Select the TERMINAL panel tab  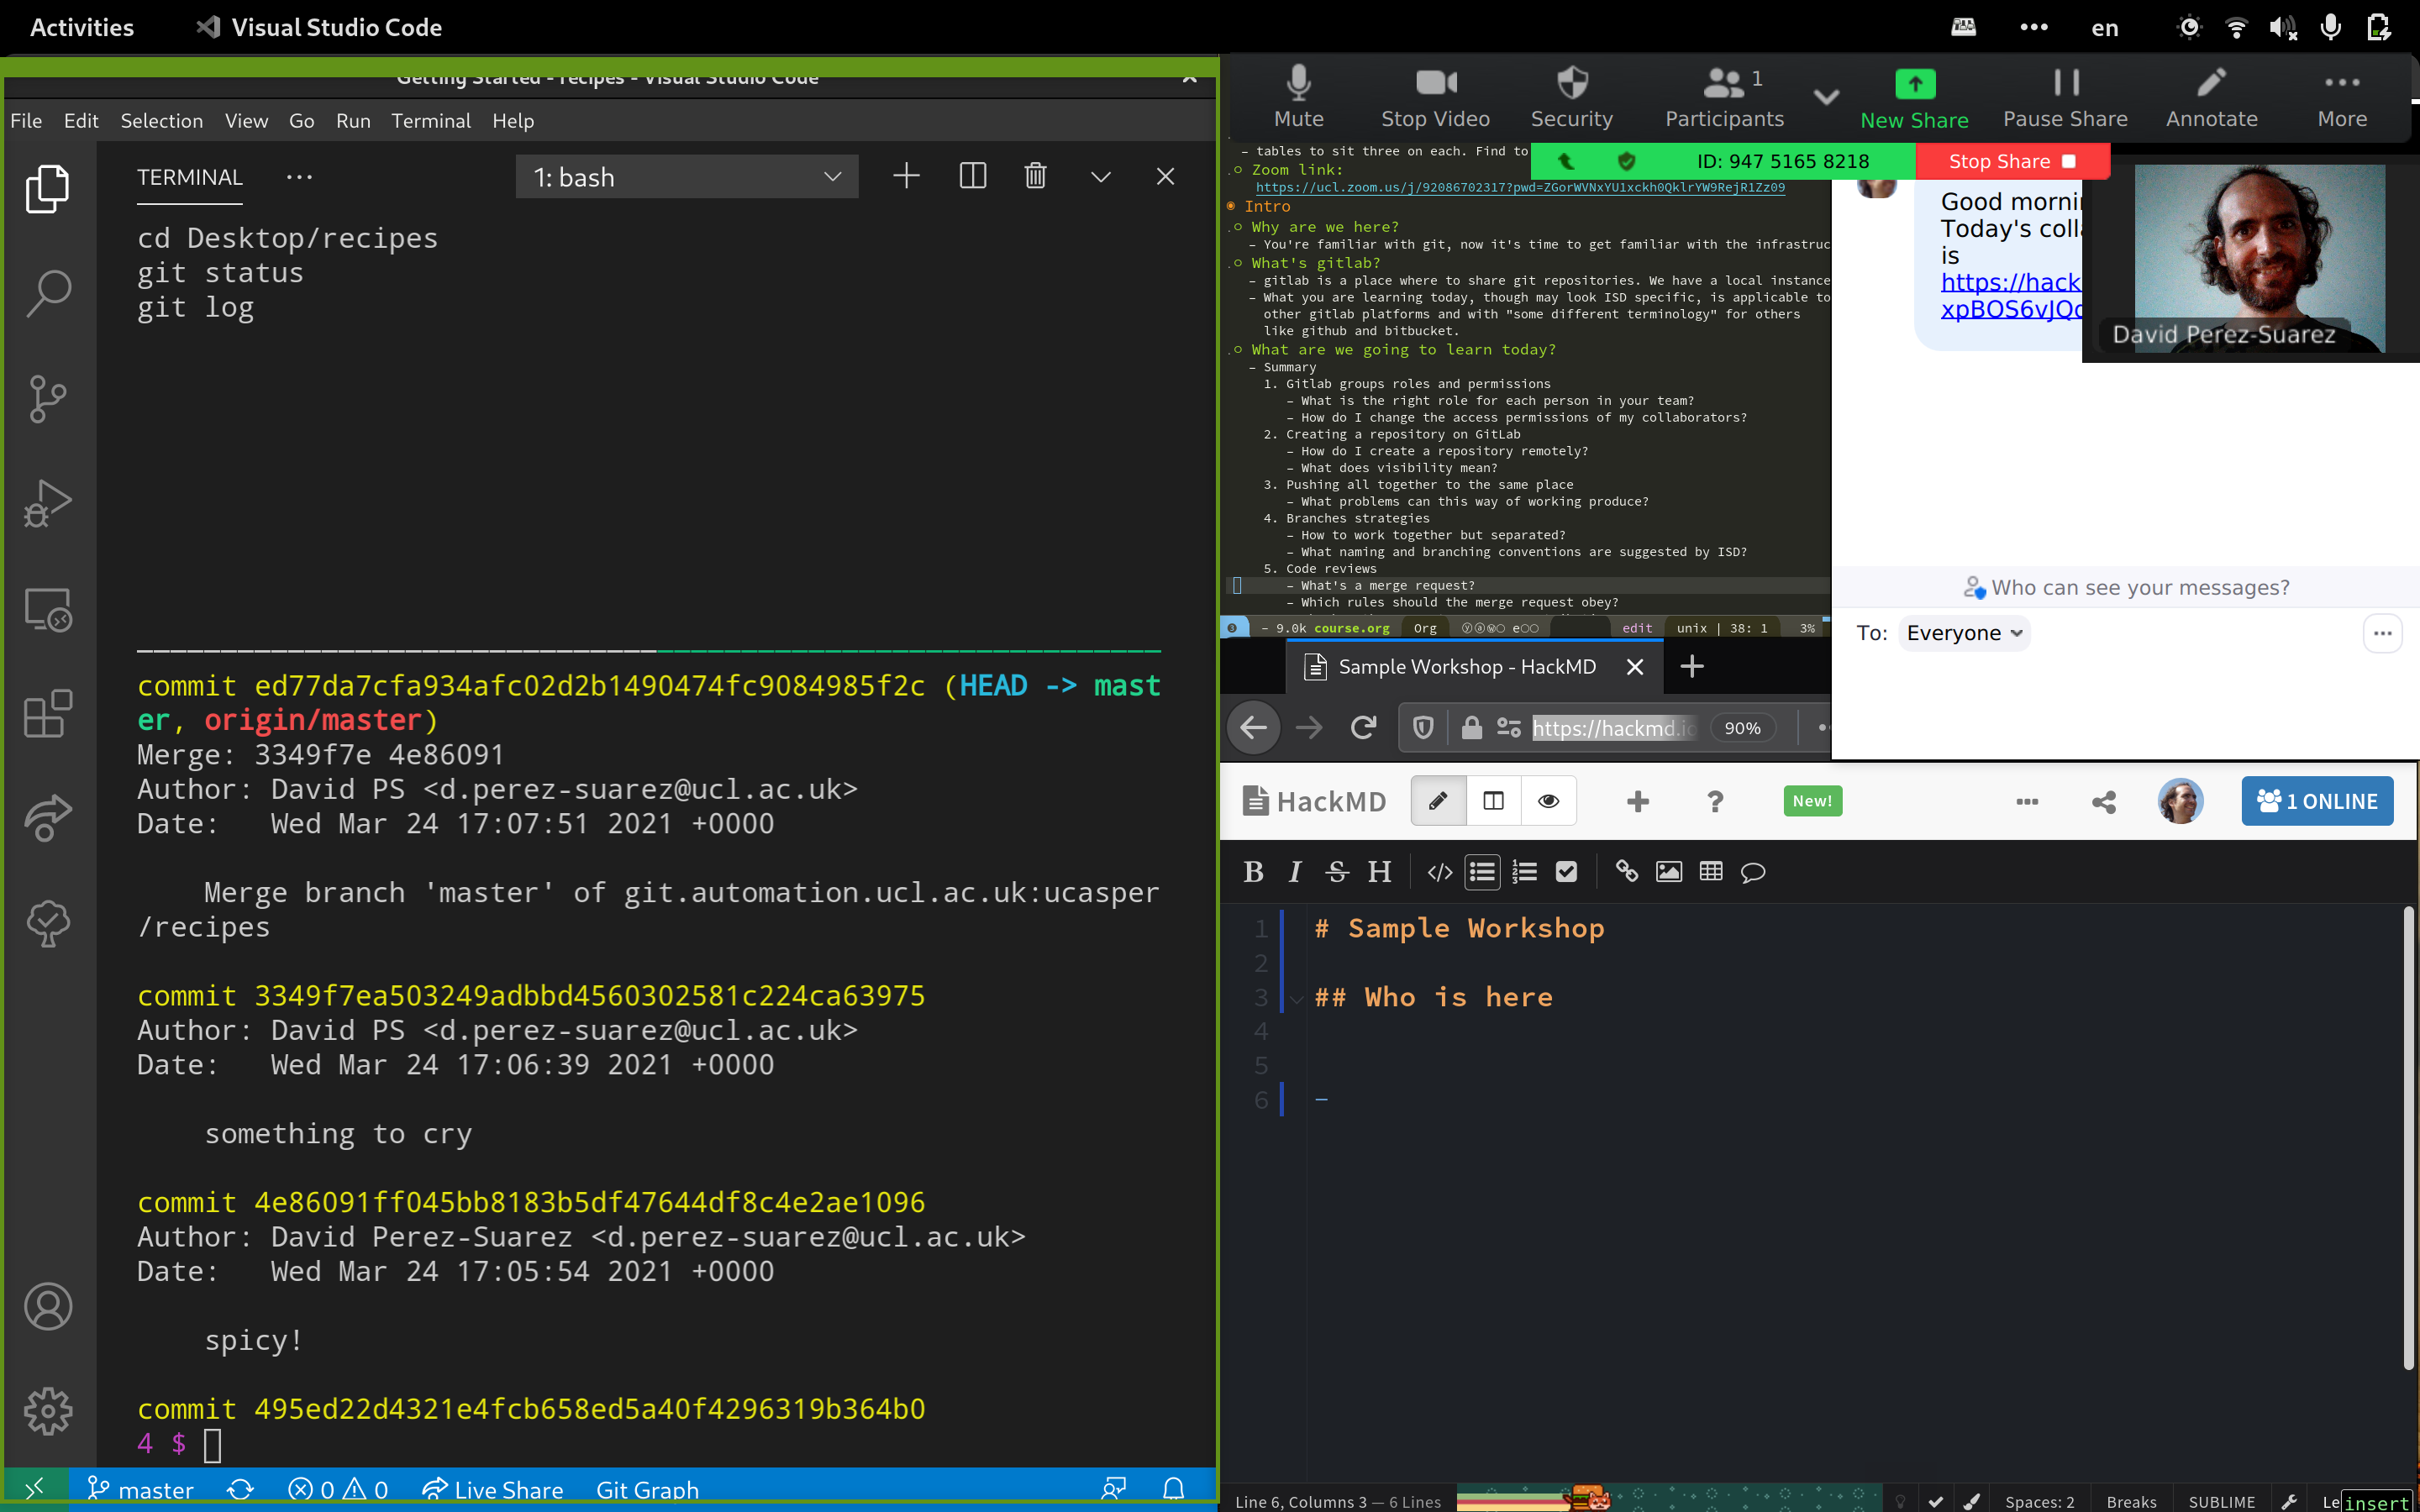tap(189, 177)
